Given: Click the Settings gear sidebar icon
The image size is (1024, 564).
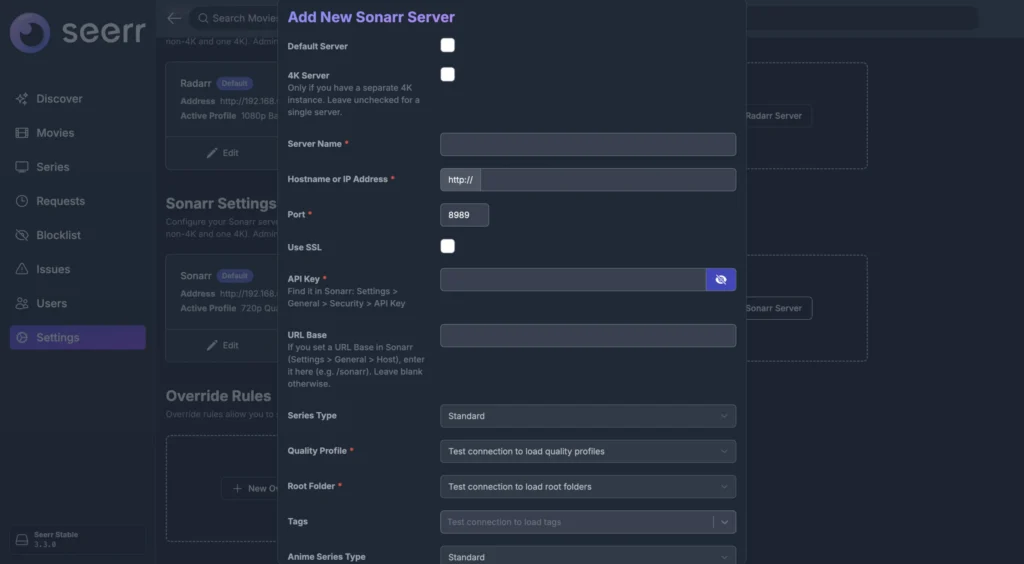Looking at the screenshot, I should [22, 337].
